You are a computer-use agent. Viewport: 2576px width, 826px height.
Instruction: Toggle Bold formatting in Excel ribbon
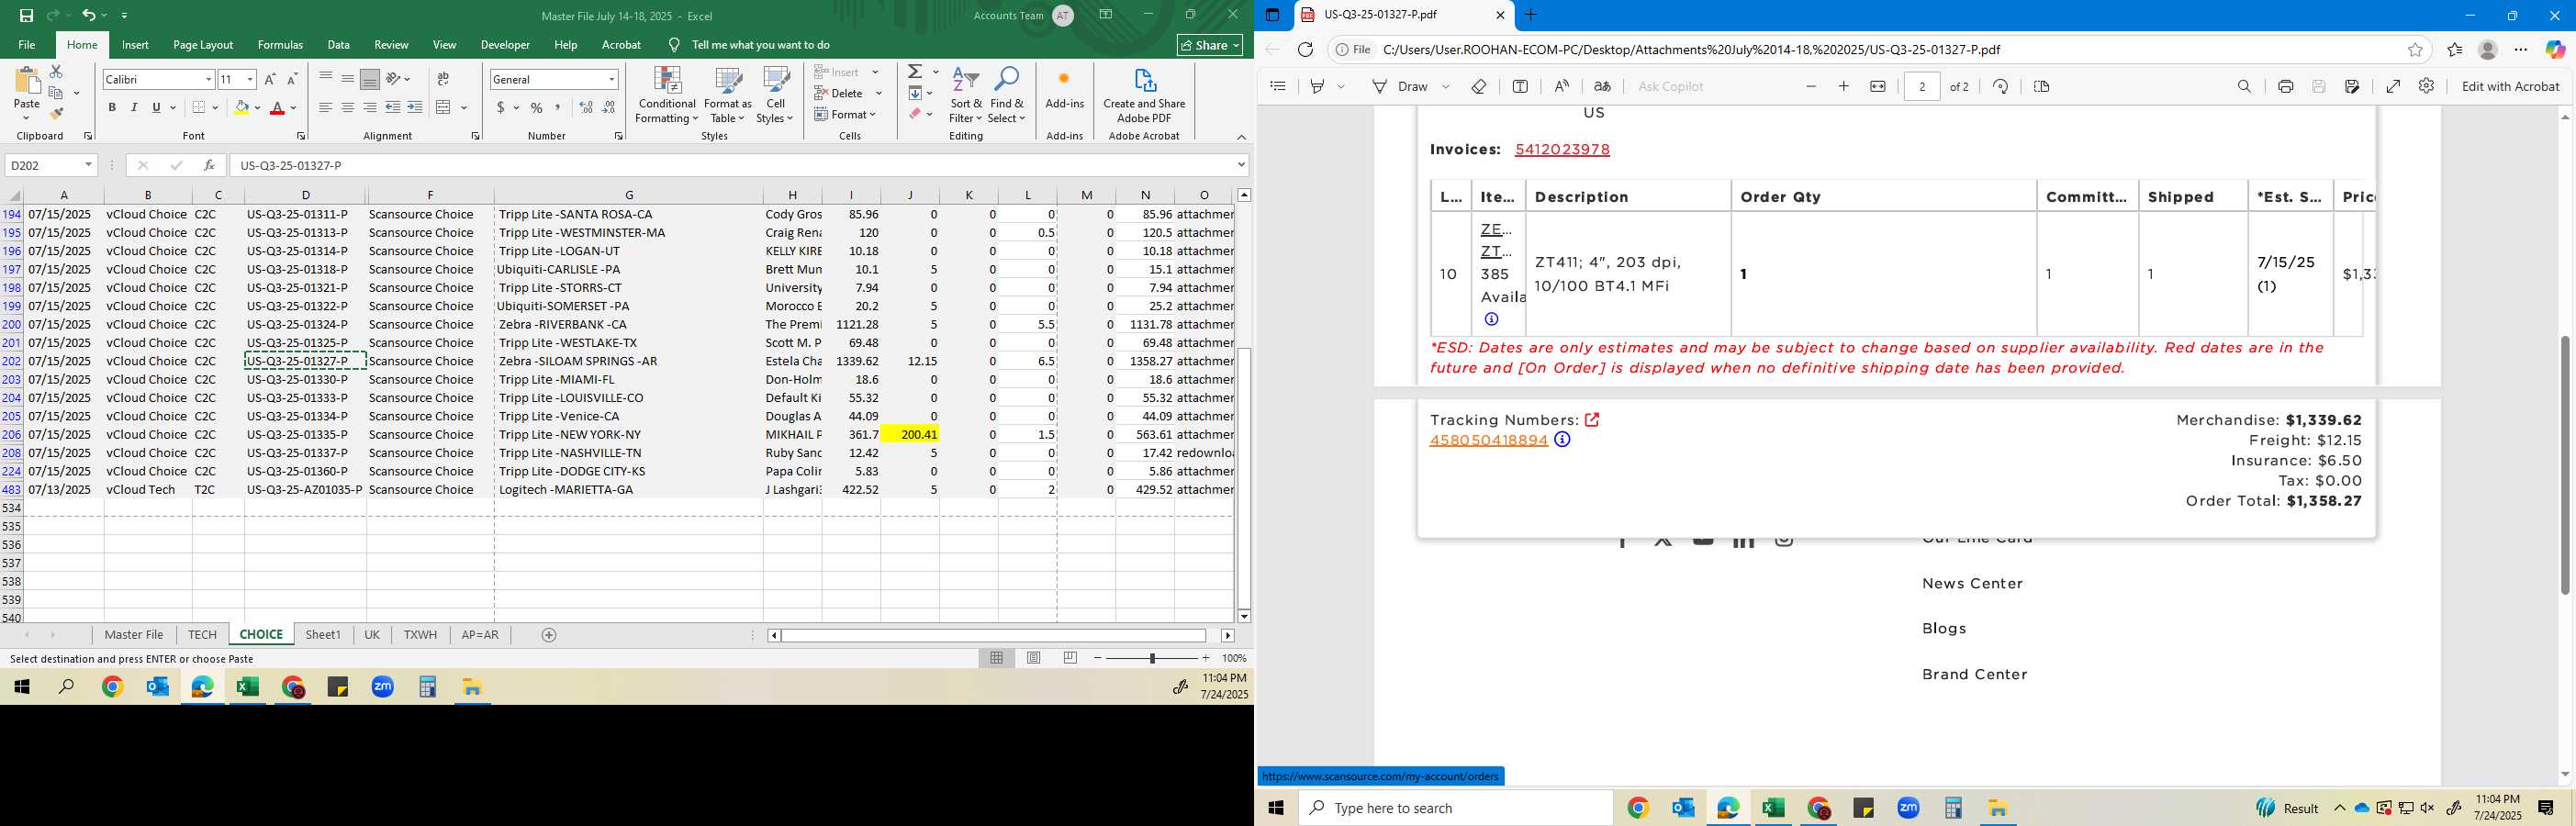pyautogui.click(x=112, y=108)
